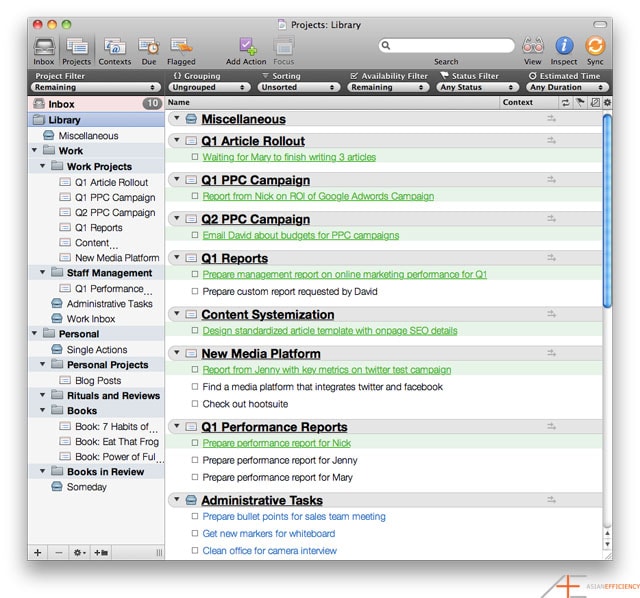Open Report from Jenny twitter metrics action
Image resolution: width=640 pixels, height=598 pixels.
327,370
